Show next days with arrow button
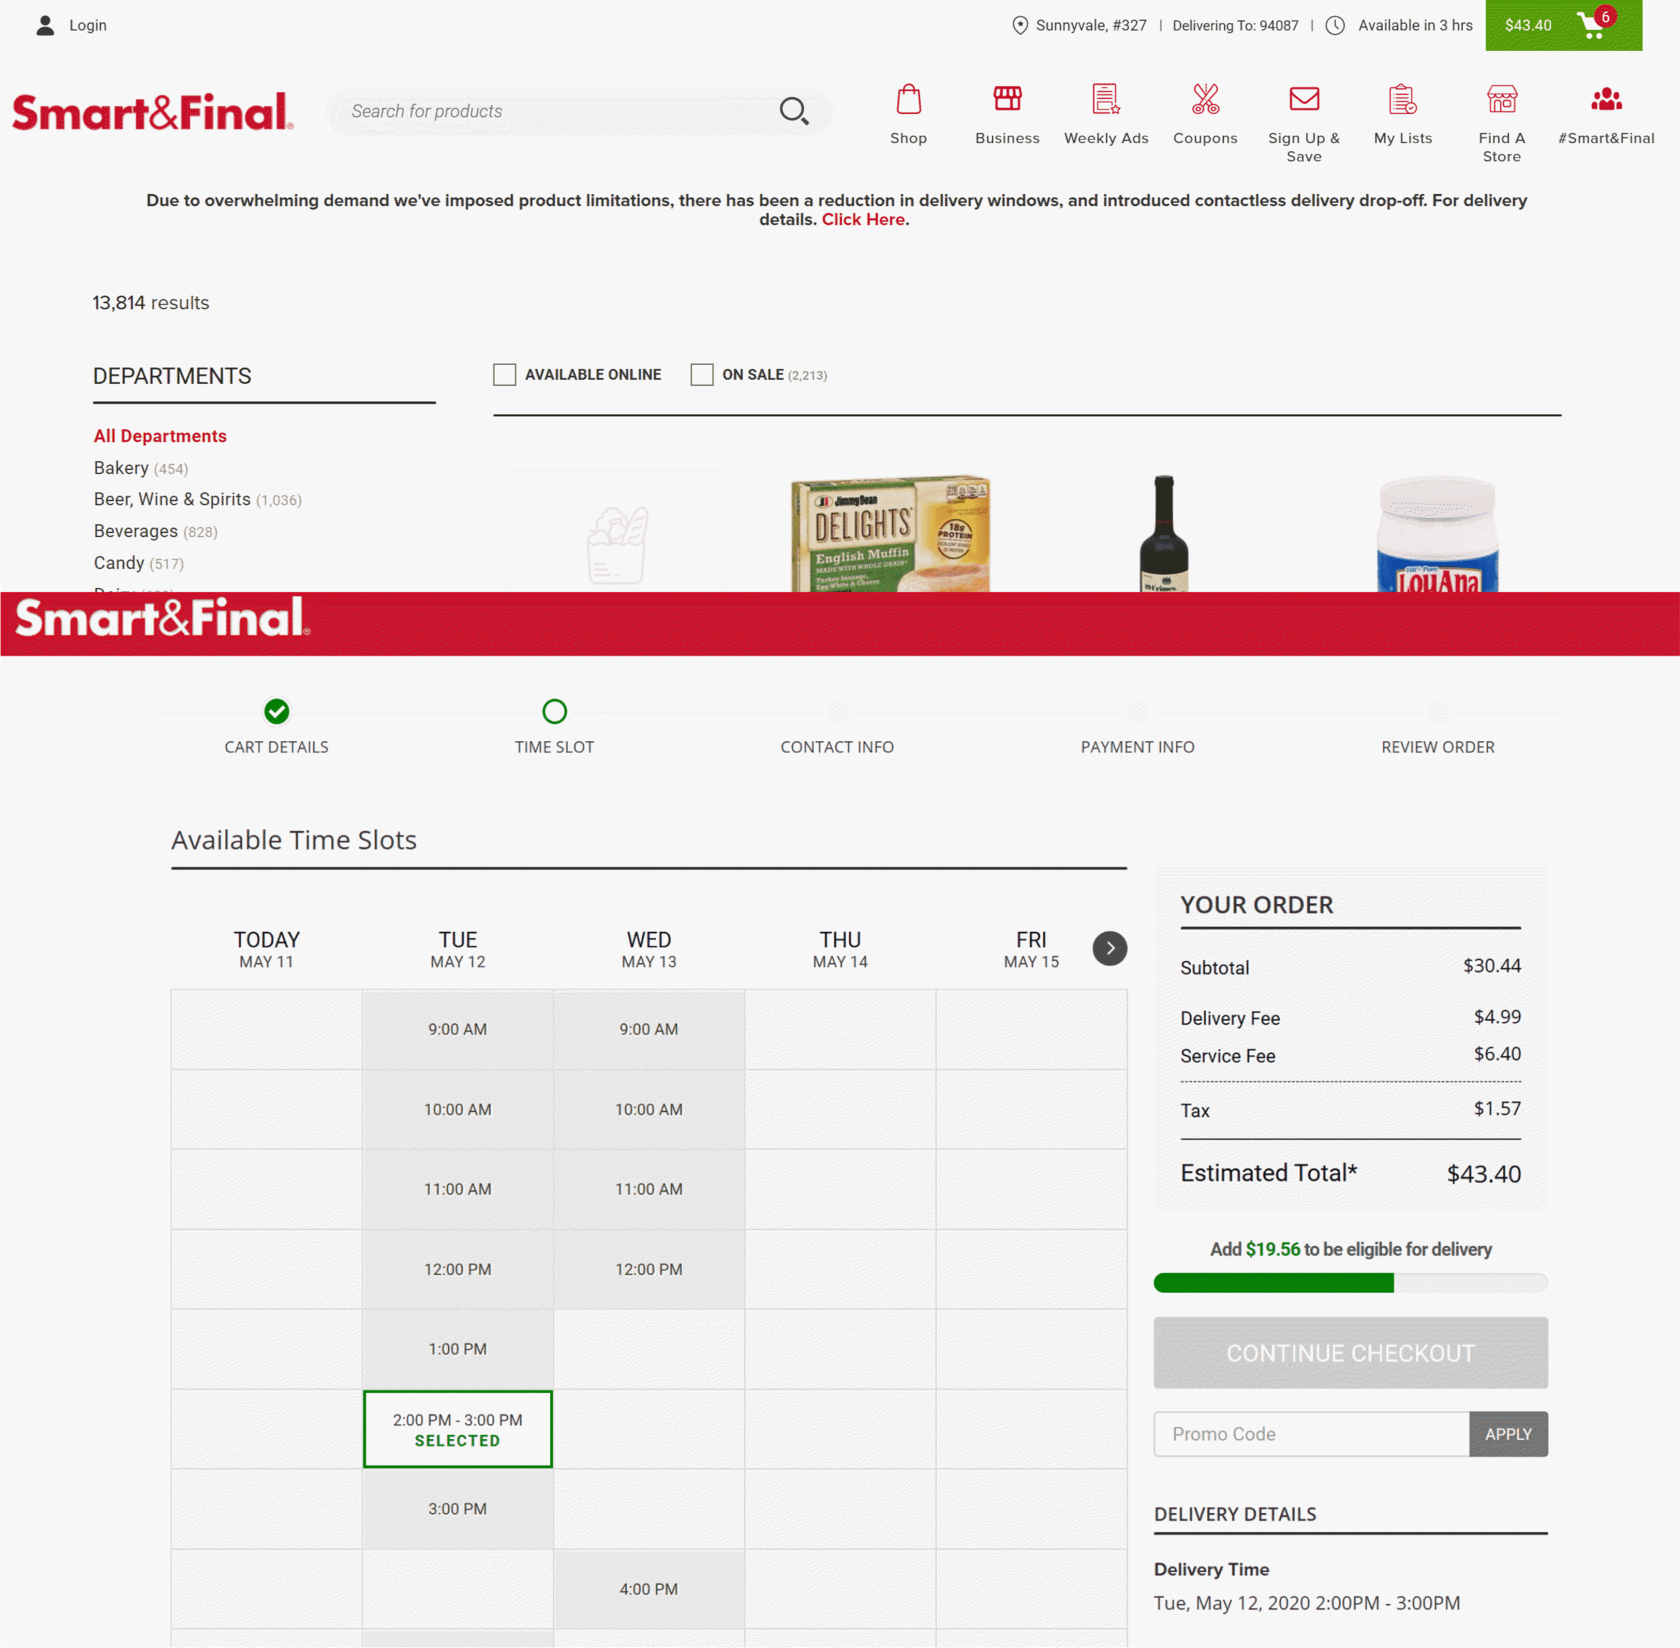The width and height of the screenshot is (1680, 1648). coord(1109,948)
